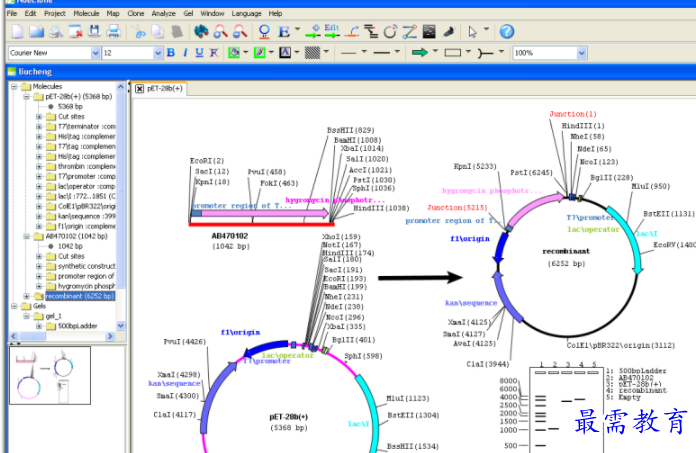Click the binoculars Find icon
This screenshot has width=696, height=453.
point(202,32)
